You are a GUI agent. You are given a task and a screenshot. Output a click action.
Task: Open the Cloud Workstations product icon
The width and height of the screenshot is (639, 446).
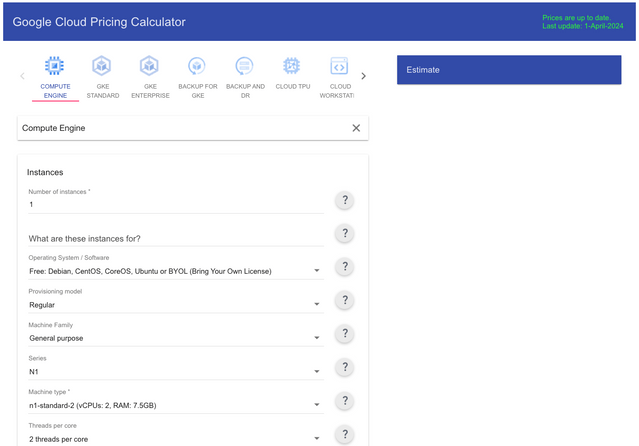(x=339, y=67)
